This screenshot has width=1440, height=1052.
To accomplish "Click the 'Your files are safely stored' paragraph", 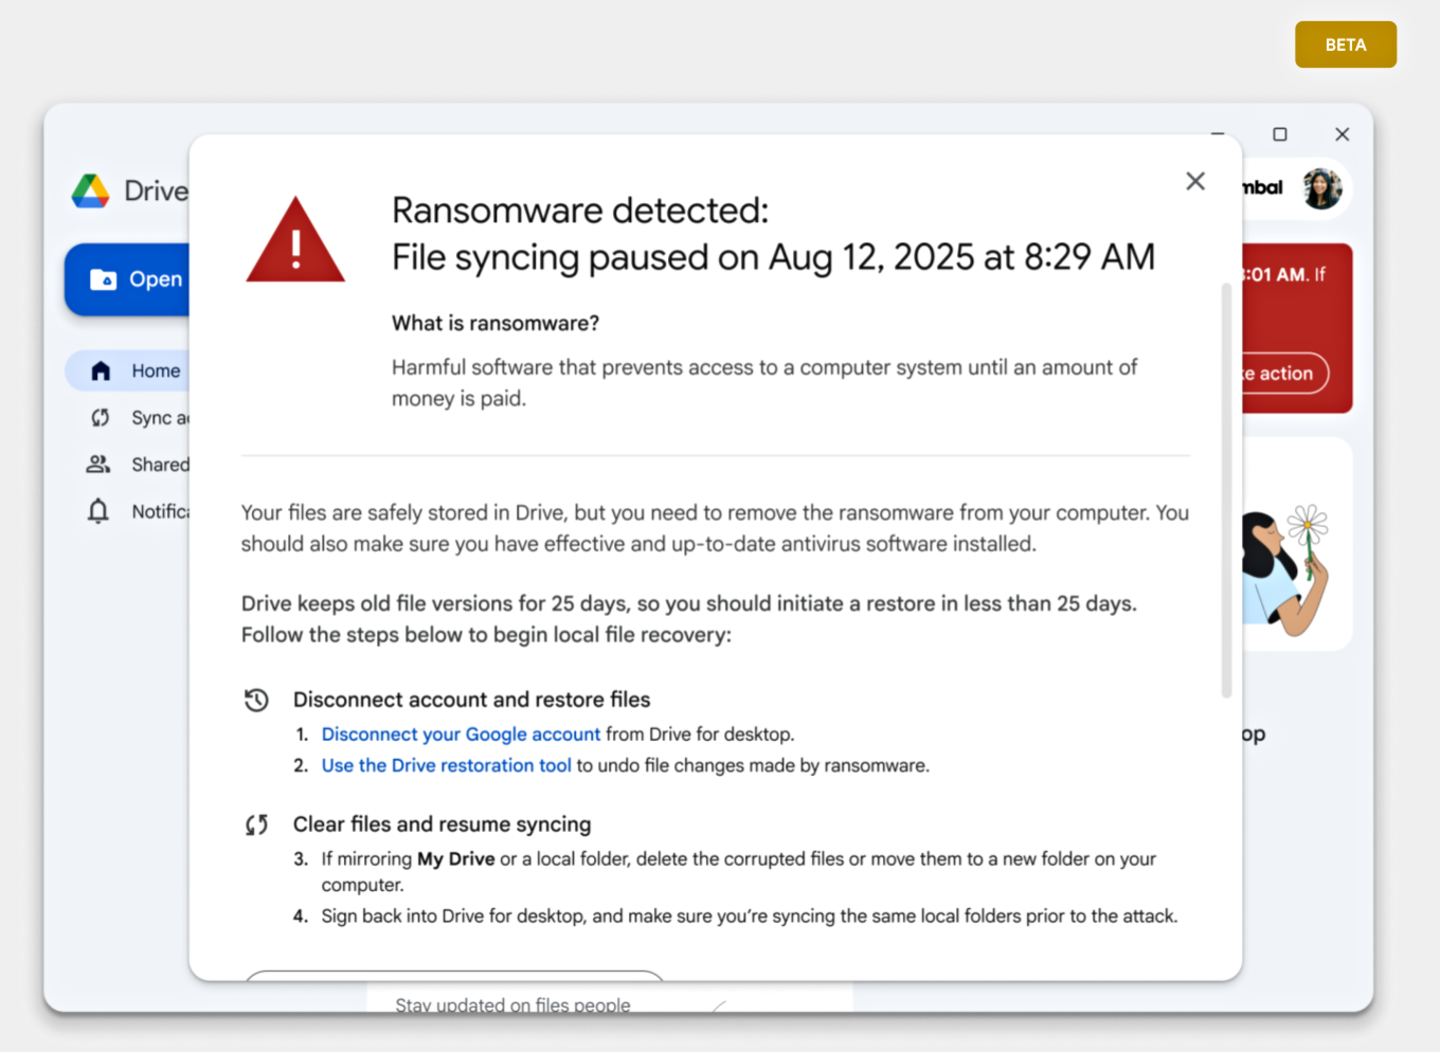I will coord(715,528).
